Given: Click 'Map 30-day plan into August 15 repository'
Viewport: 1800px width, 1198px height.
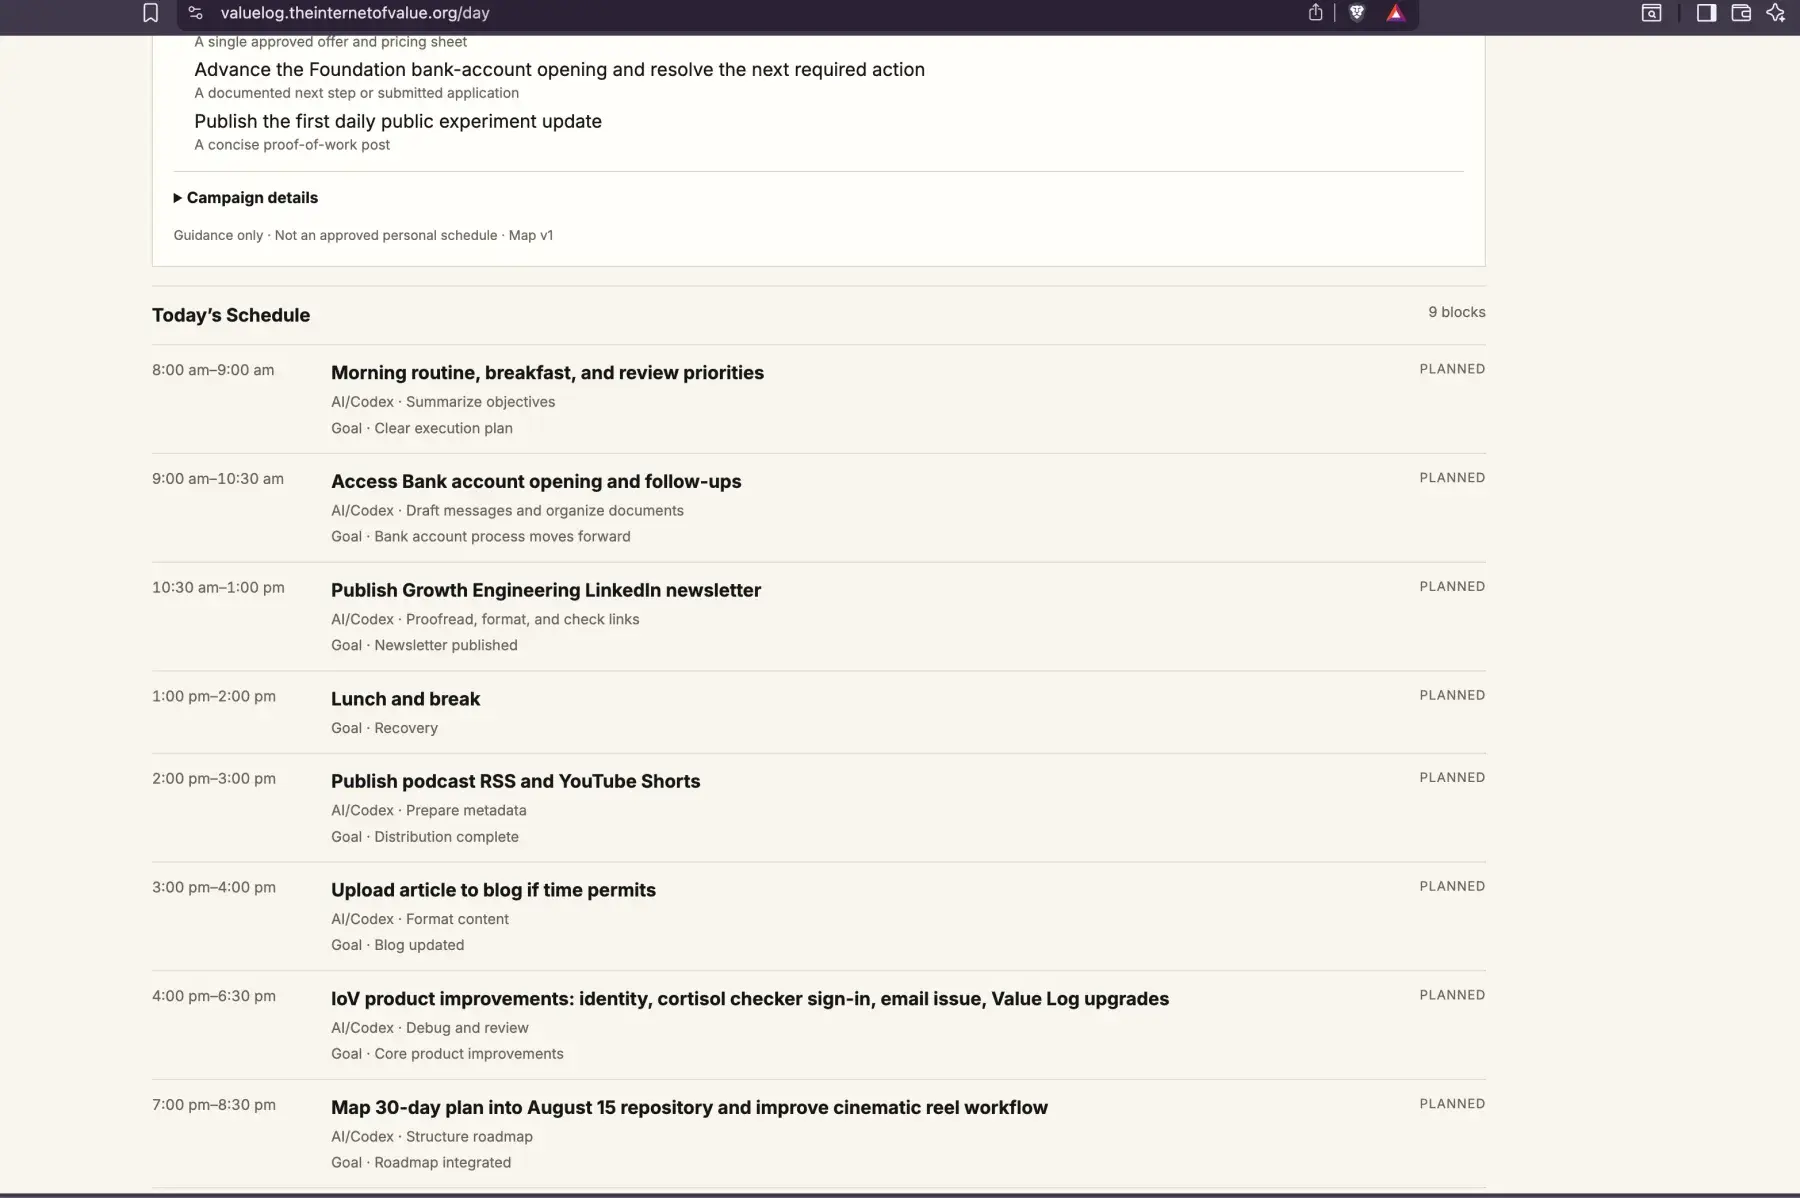Looking at the screenshot, I should 689,1108.
